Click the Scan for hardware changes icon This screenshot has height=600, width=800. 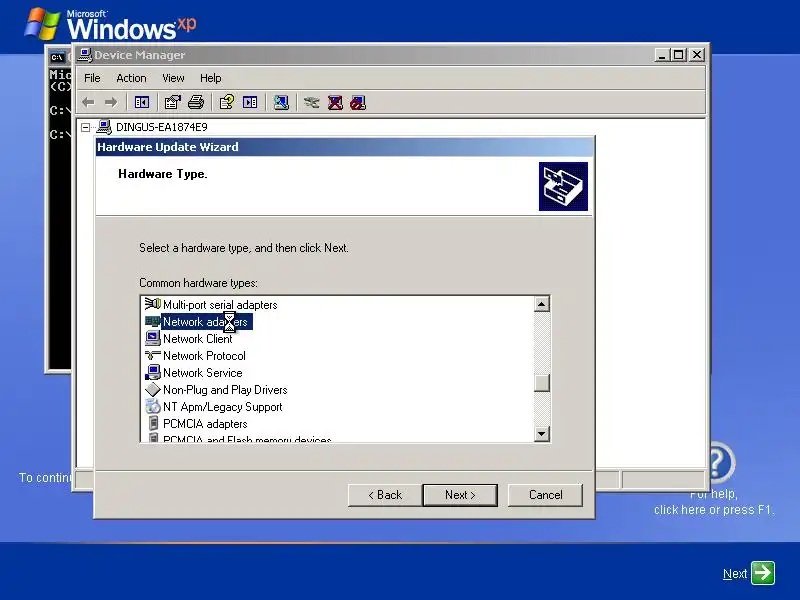click(281, 103)
